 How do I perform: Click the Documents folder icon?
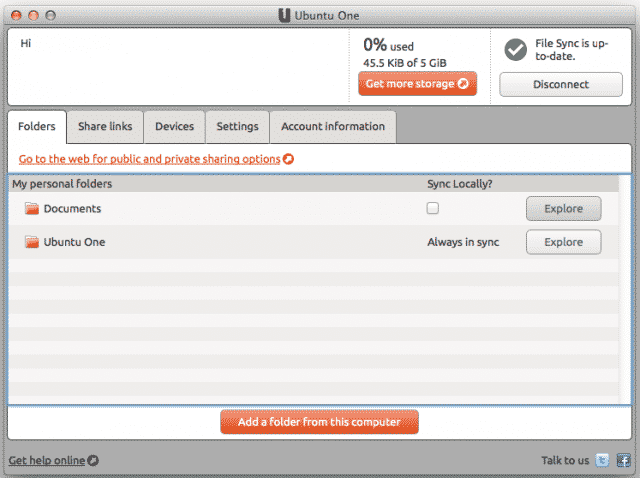point(32,208)
